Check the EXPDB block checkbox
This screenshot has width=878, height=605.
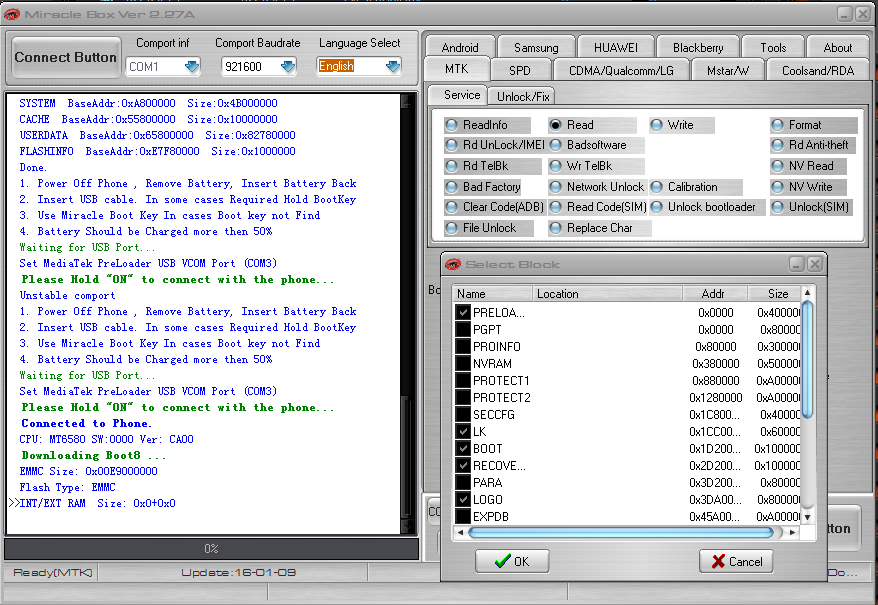463,516
